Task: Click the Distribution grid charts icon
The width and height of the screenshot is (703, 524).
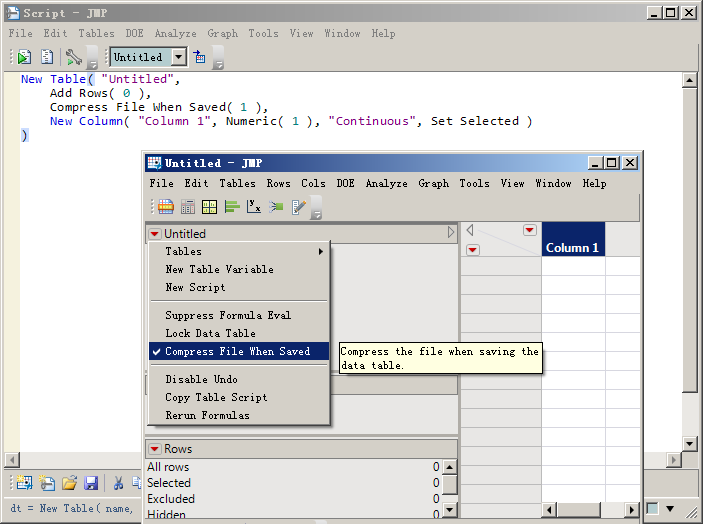Action: (x=209, y=207)
